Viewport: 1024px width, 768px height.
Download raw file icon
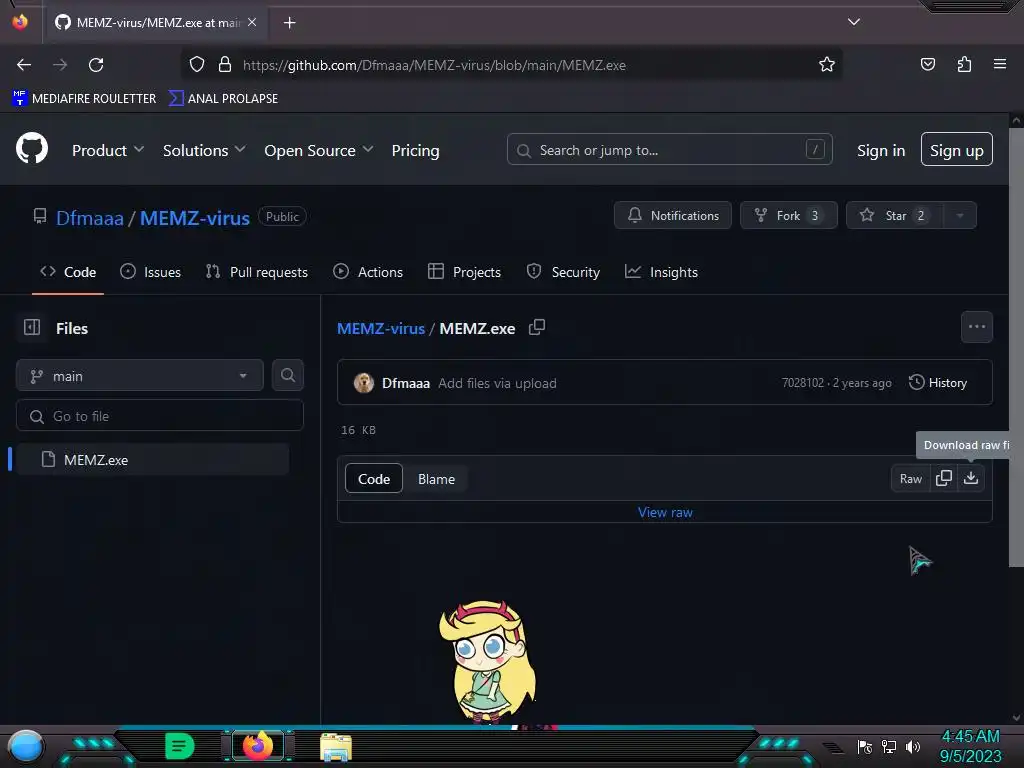pyautogui.click(x=971, y=479)
